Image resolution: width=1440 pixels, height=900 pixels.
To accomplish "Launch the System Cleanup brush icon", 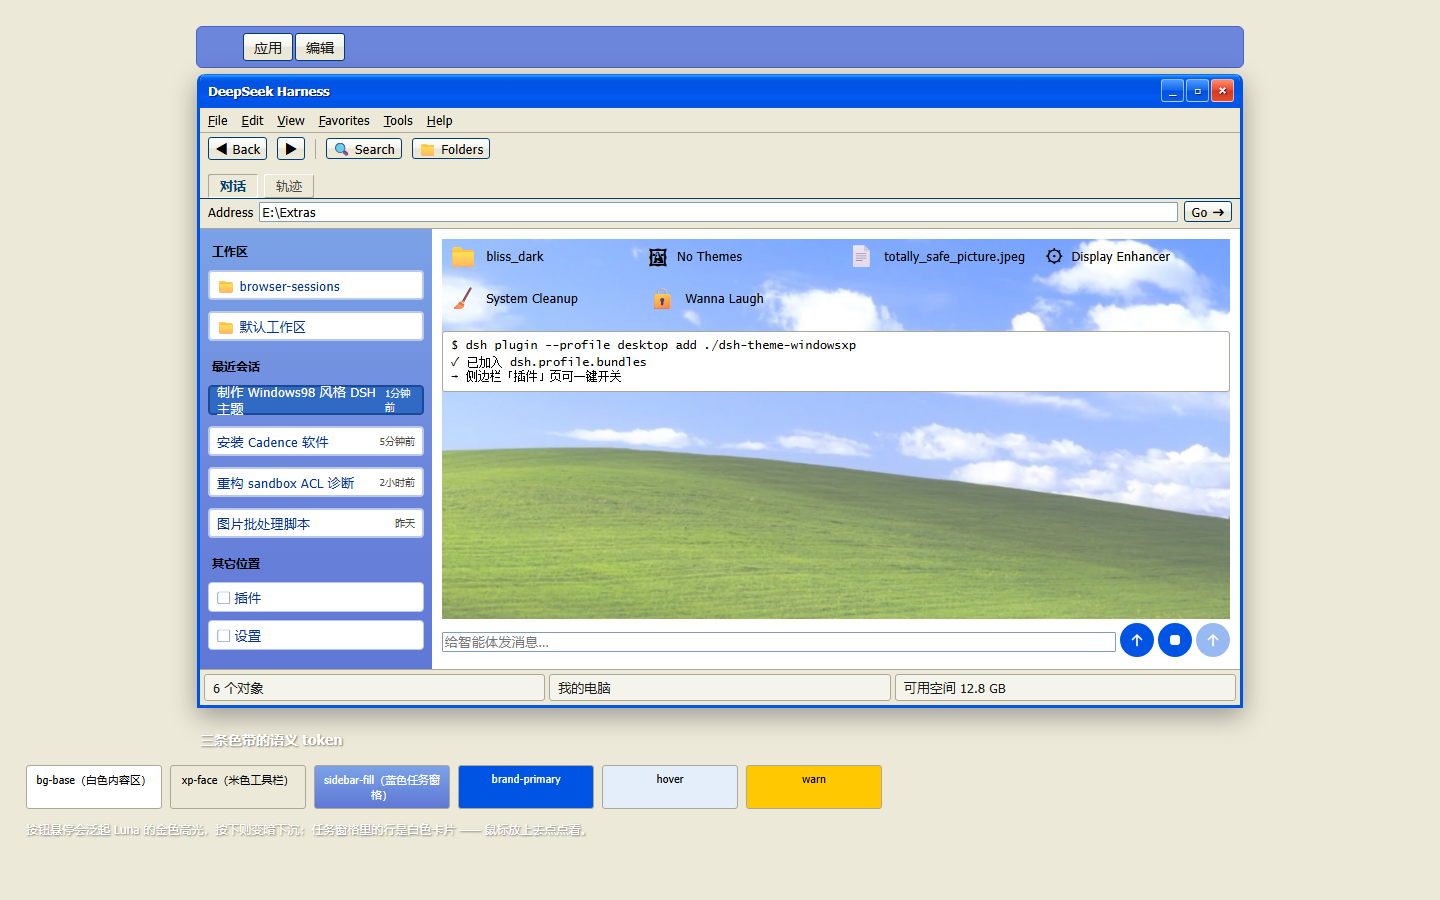I will 462,299.
